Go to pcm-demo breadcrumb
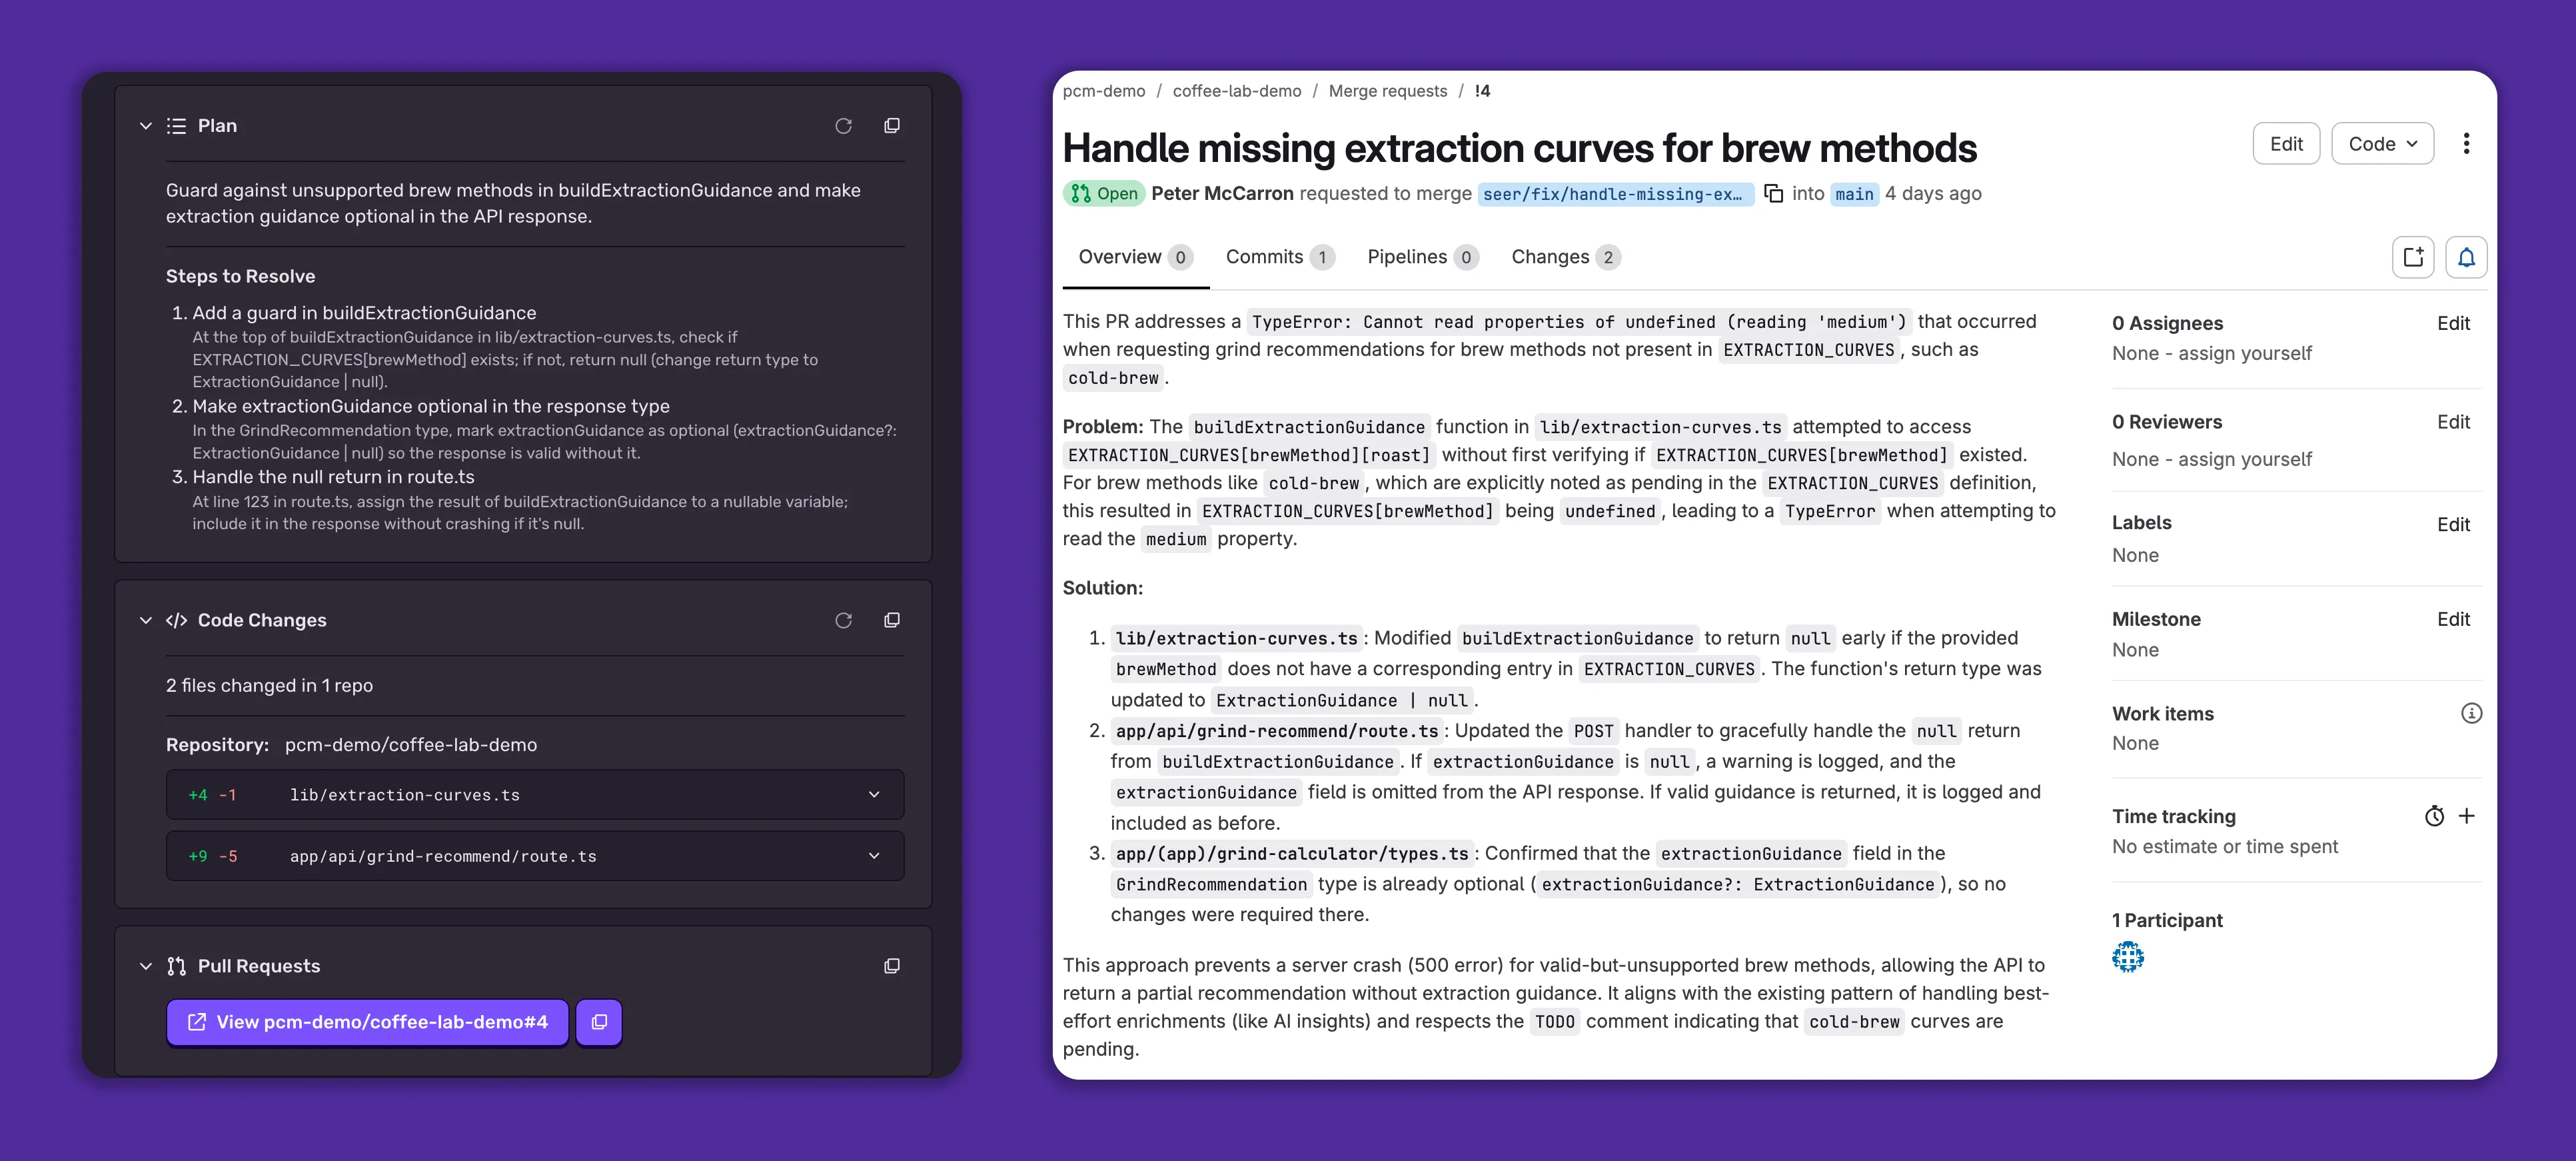This screenshot has width=2576, height=1161. tap(1104, 91)
